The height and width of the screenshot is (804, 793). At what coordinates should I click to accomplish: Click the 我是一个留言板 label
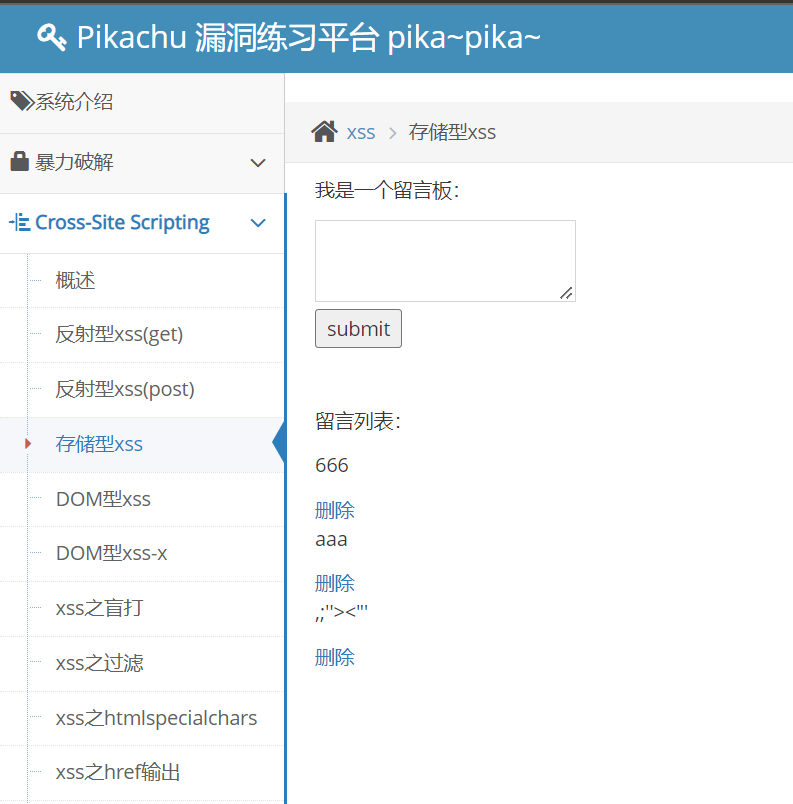tap(387, 191)
